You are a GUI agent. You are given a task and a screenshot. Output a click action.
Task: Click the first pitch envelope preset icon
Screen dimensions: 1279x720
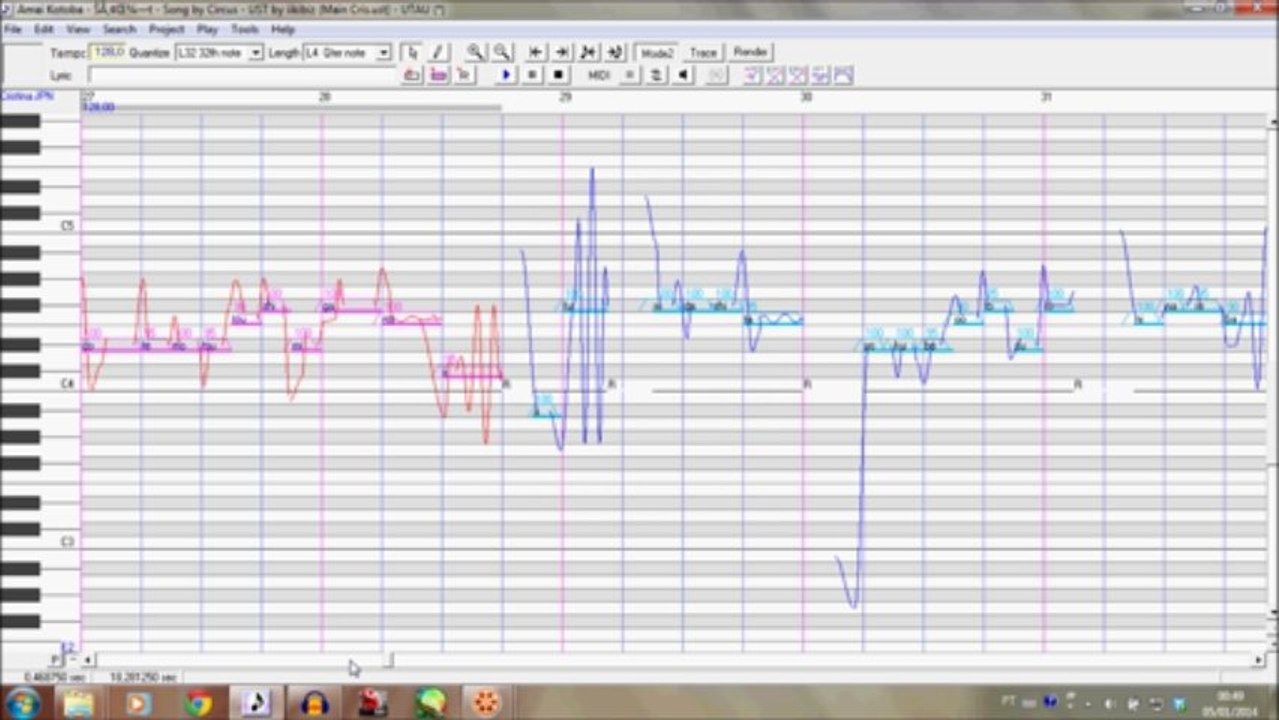pos(752,75)
